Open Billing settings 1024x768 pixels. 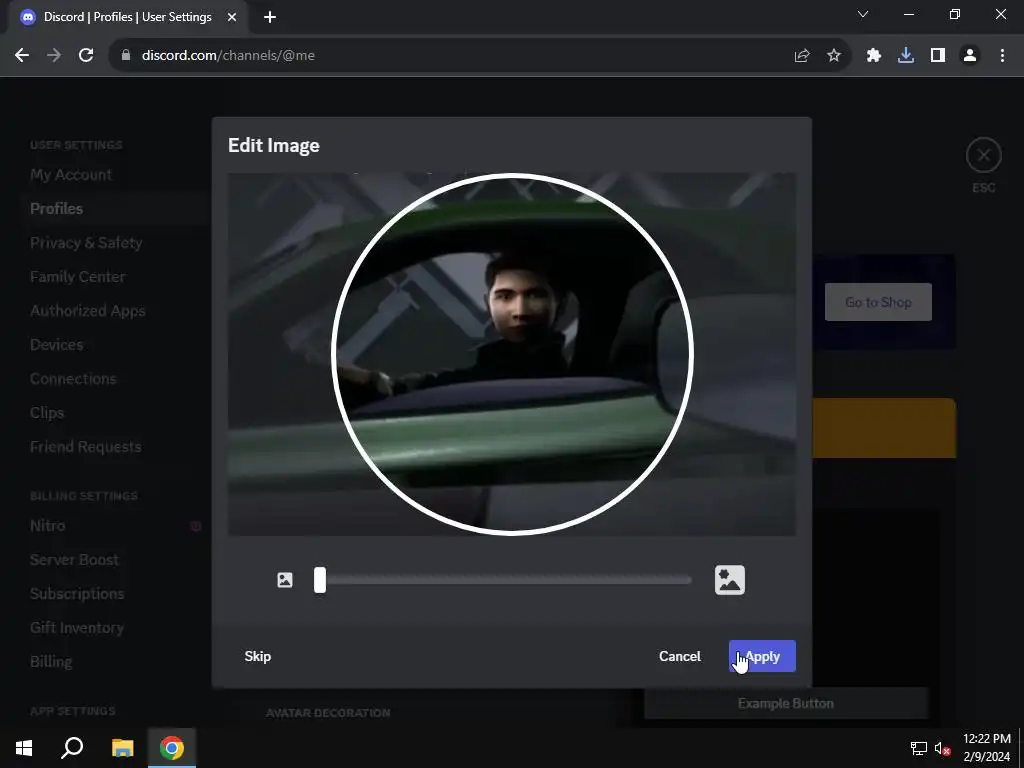(x=51, y=662)
